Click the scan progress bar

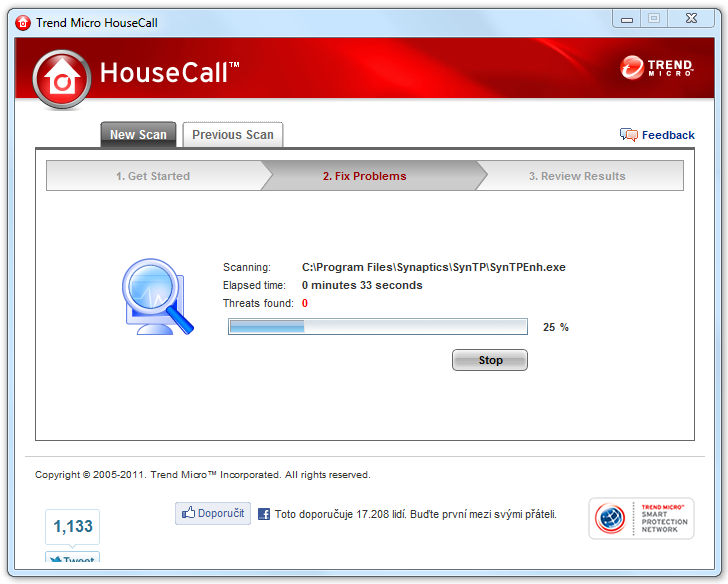pyautogui.click(x=378, y=327)
